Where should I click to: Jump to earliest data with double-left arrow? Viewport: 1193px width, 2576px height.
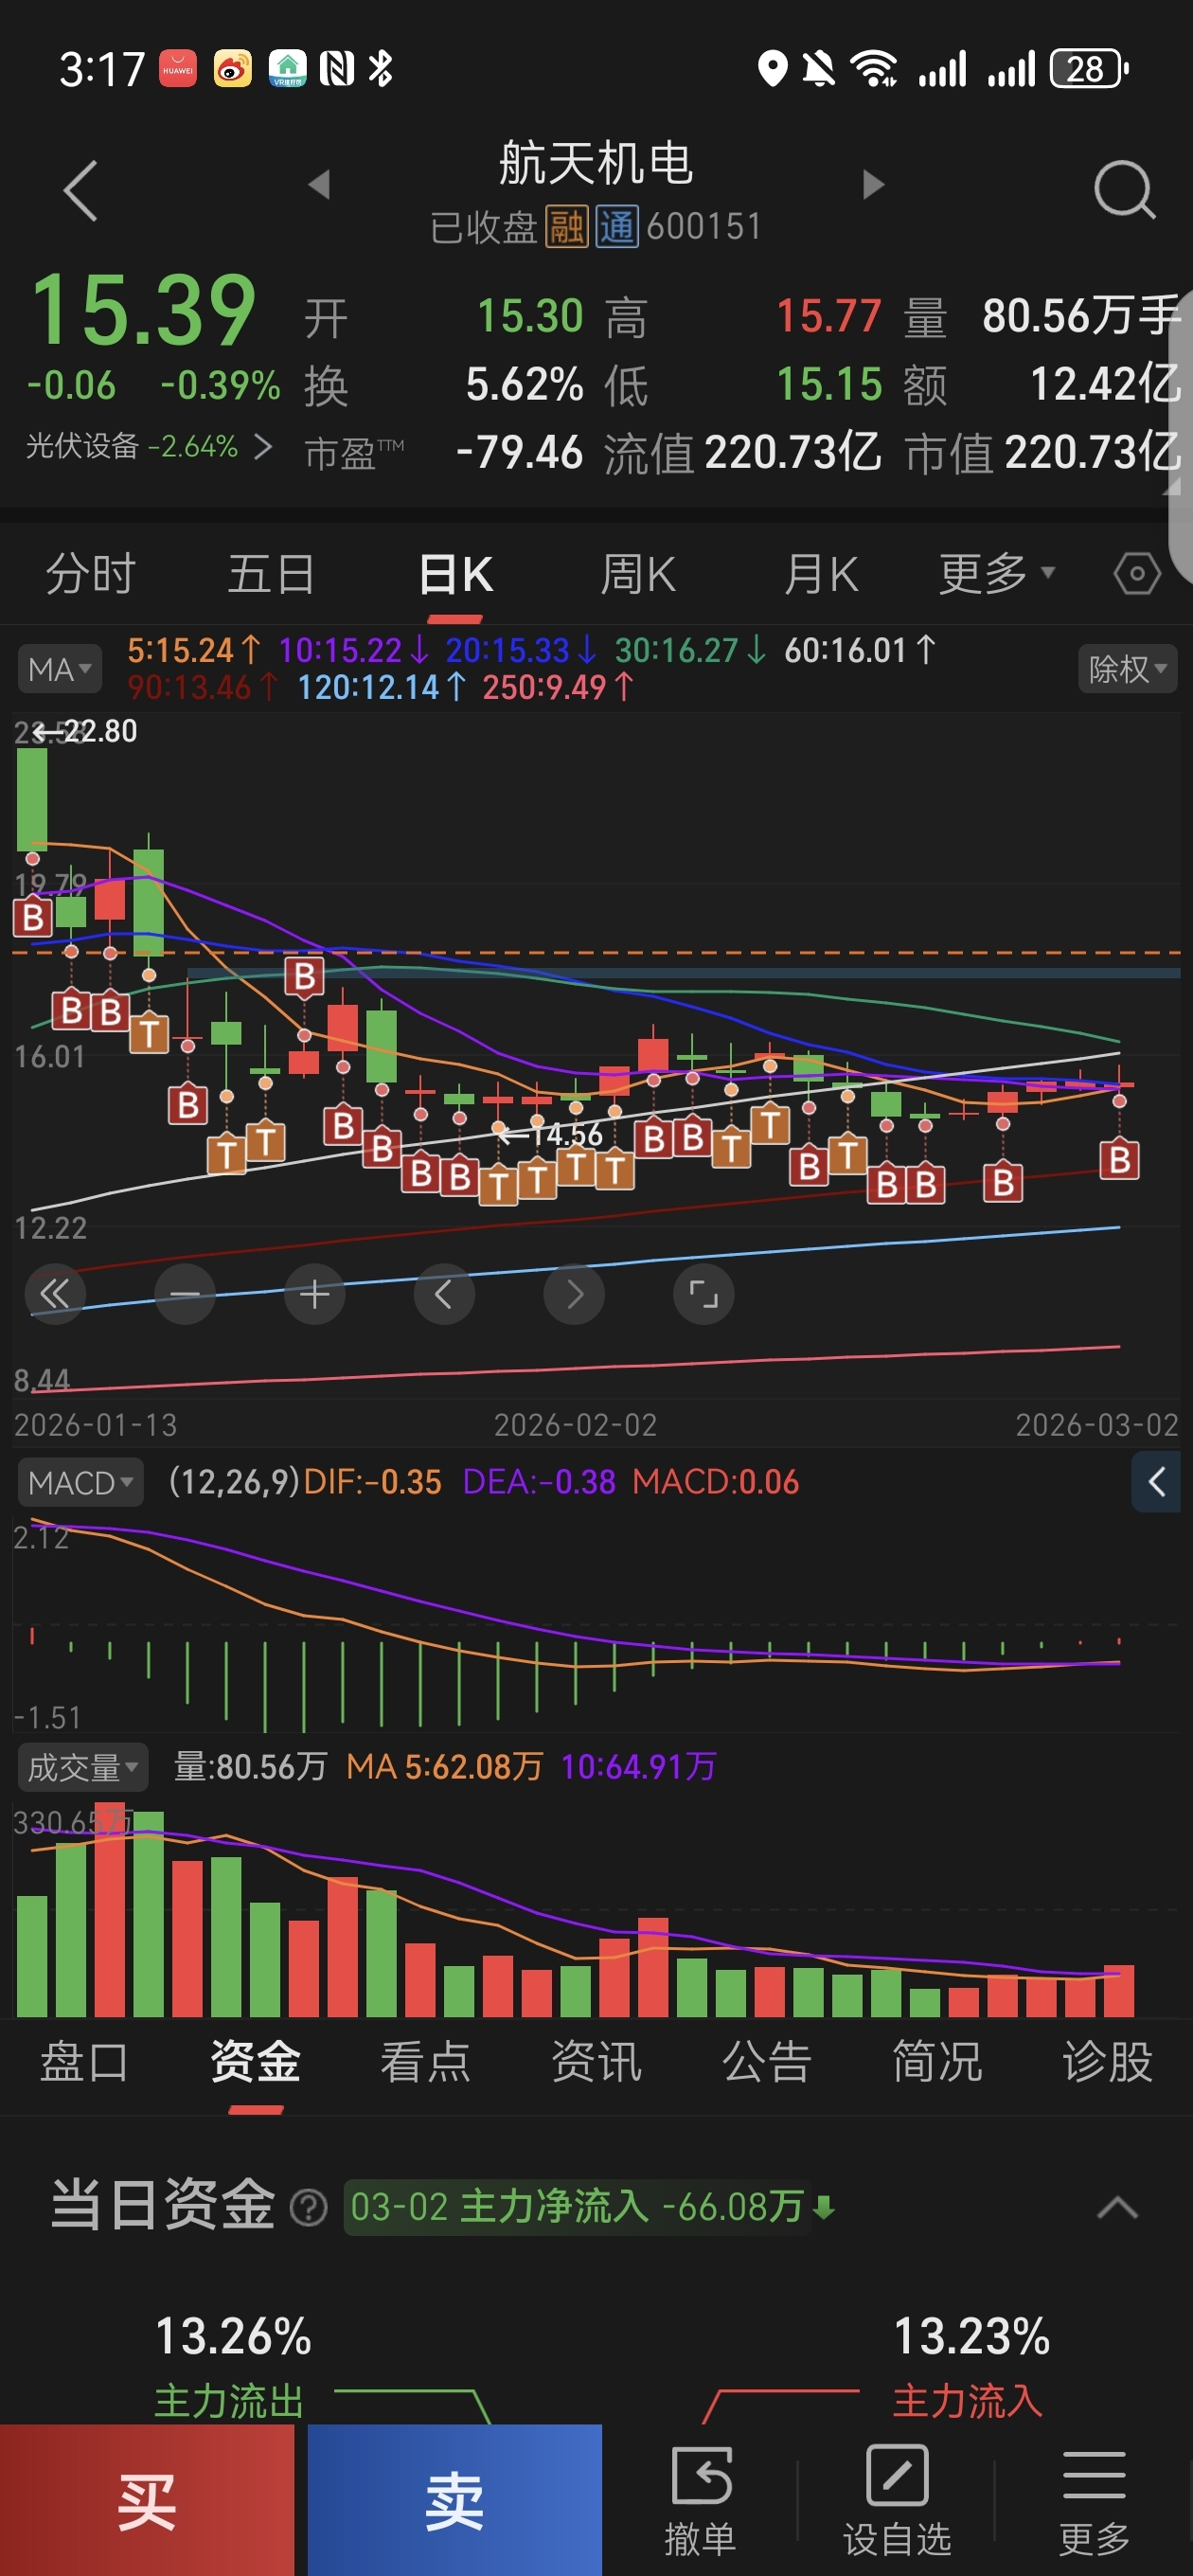55,1294
